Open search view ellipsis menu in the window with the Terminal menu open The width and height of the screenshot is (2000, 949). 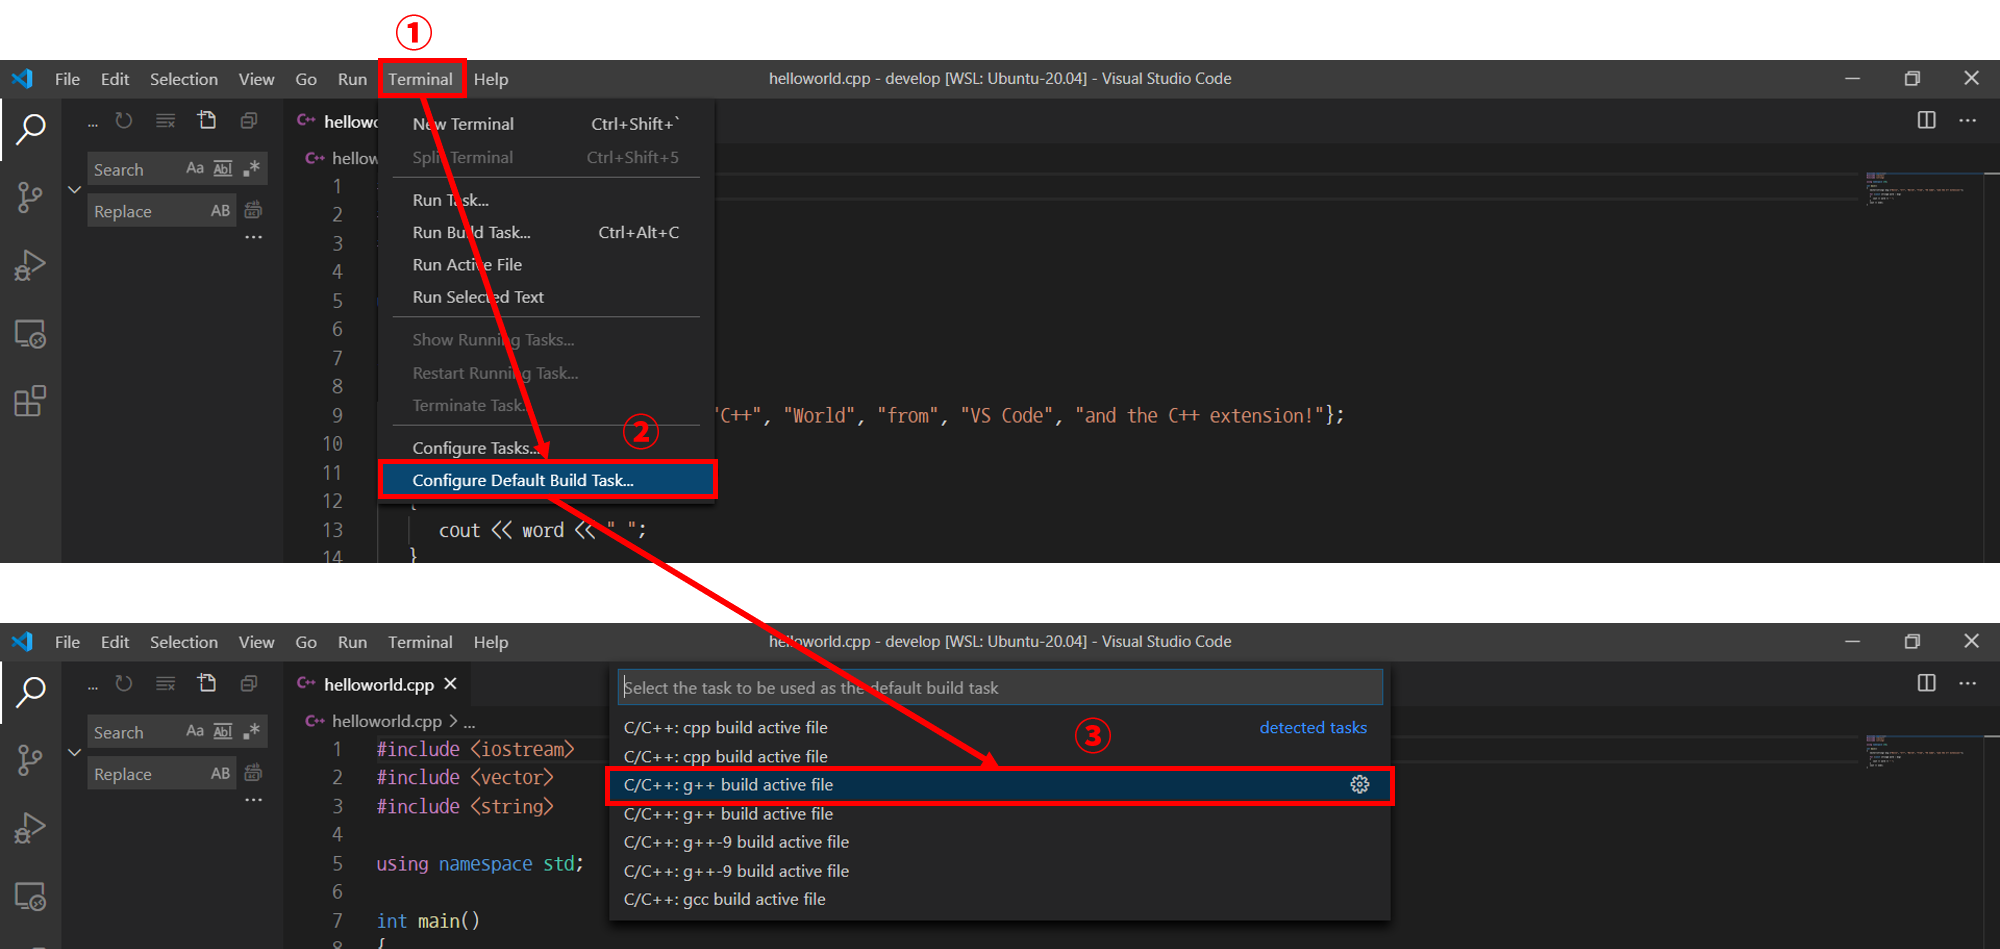[92, 125]
